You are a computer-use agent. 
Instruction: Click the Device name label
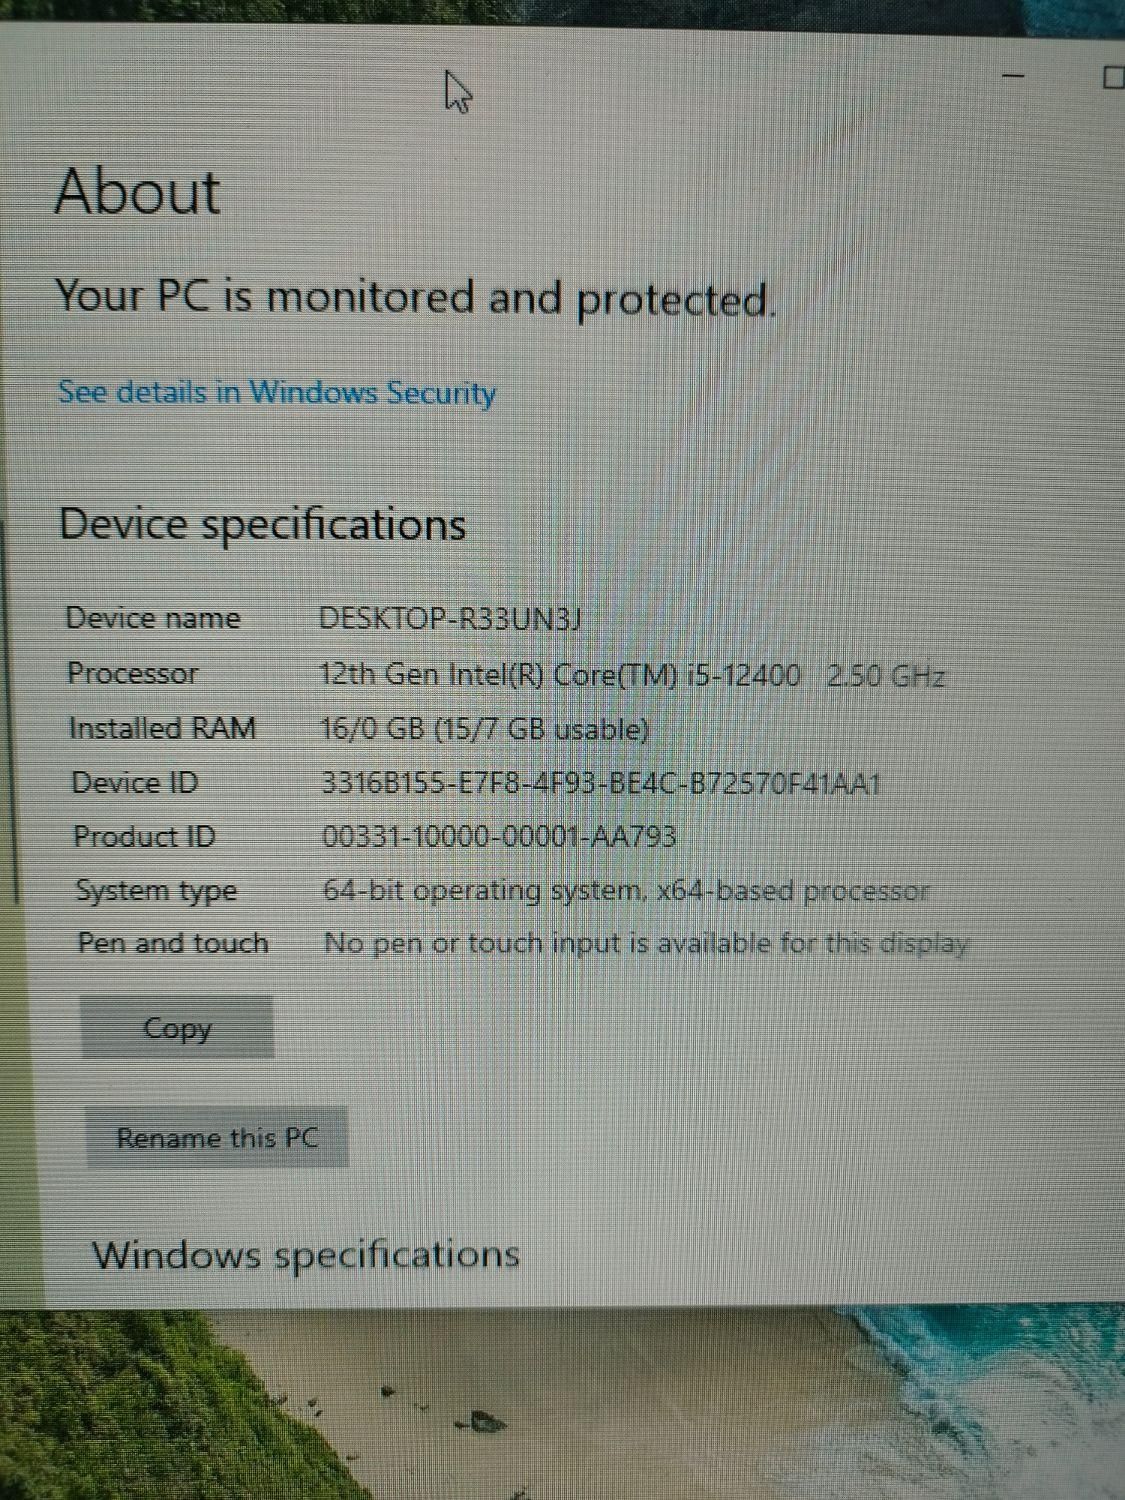153,618
